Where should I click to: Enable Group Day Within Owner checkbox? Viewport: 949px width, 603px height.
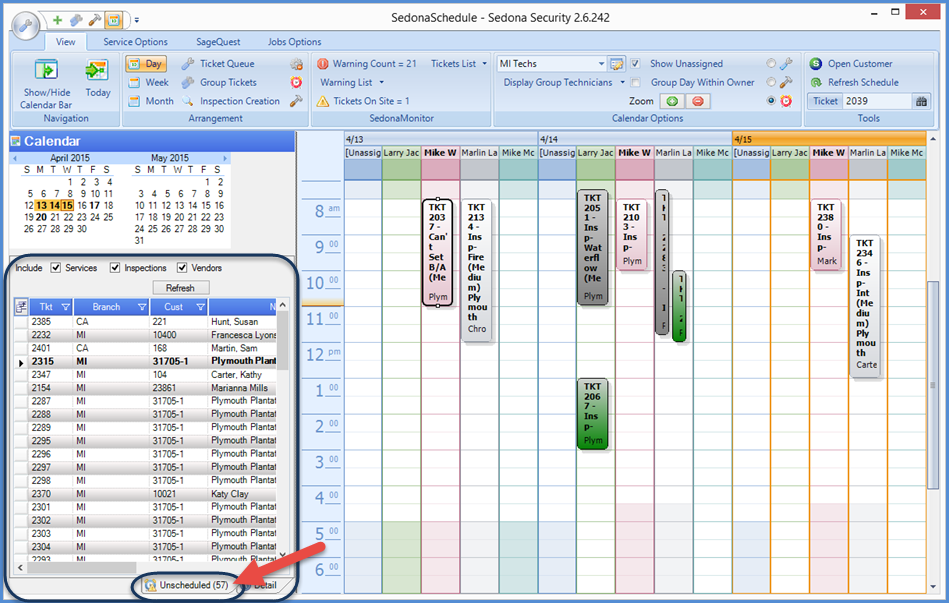click(x=635, y=82)
